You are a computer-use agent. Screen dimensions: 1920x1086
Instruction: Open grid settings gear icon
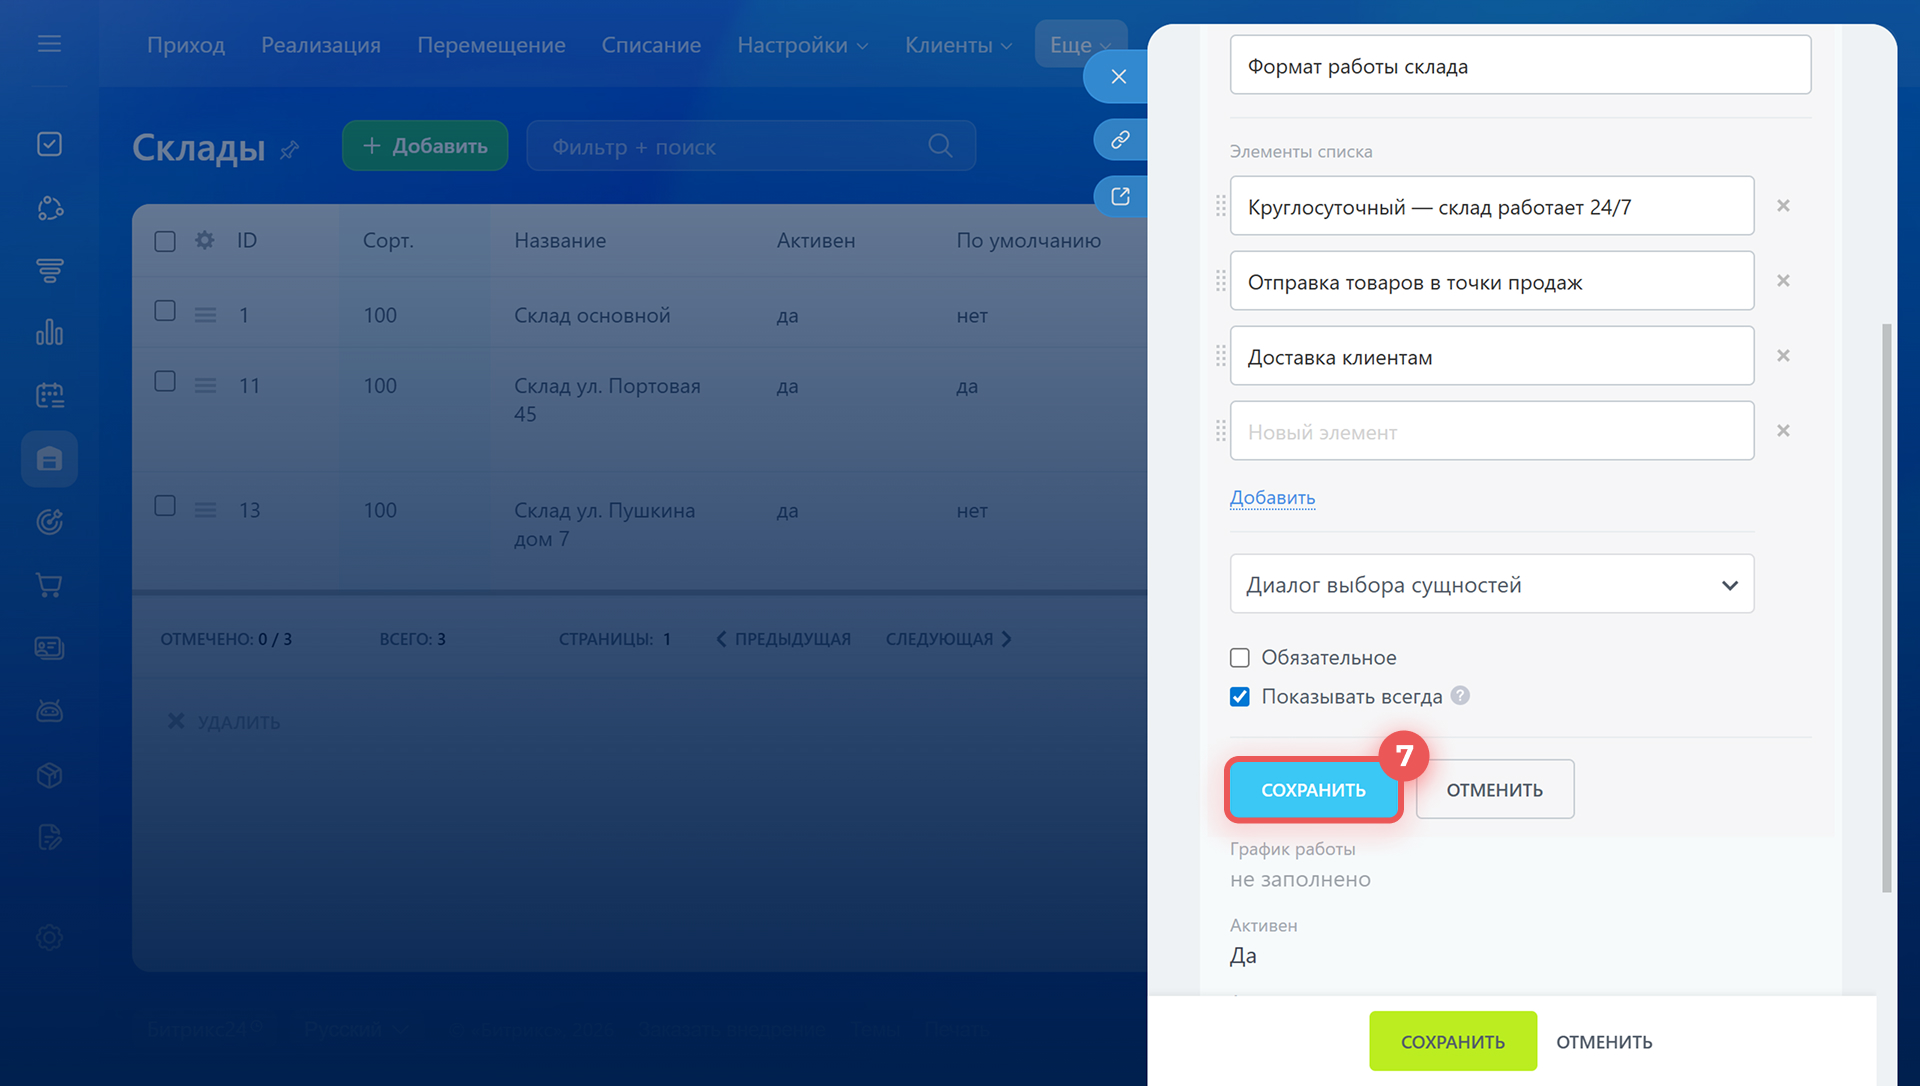(x=205, y=240)
